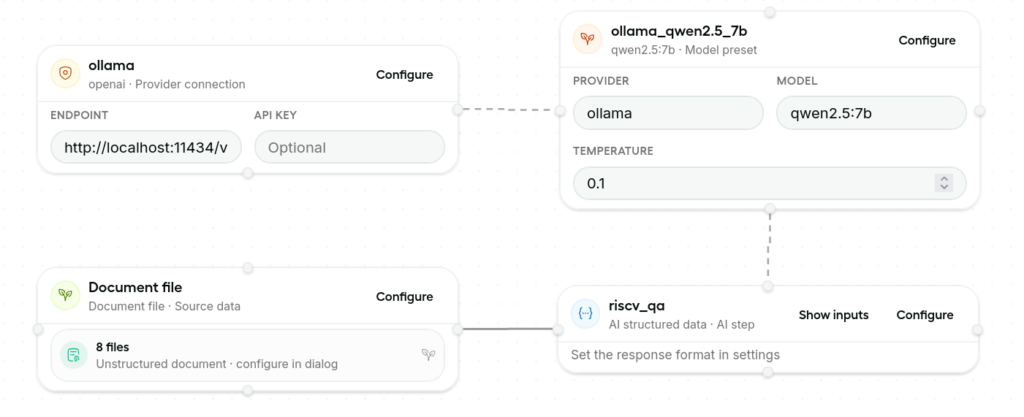This screenshot has width=1024, height=417.
Task: Click the small sprout icon in files row
Action: [x=428, y=354]
